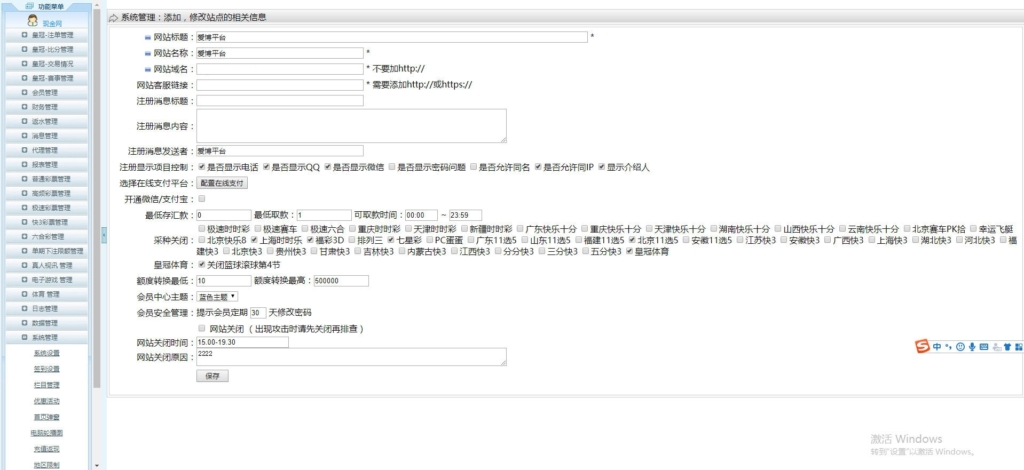Viewport: 1024px width, 470px height.
Task: Open 栏目管理 submenu item in sidebar
Action: (47, 384)
